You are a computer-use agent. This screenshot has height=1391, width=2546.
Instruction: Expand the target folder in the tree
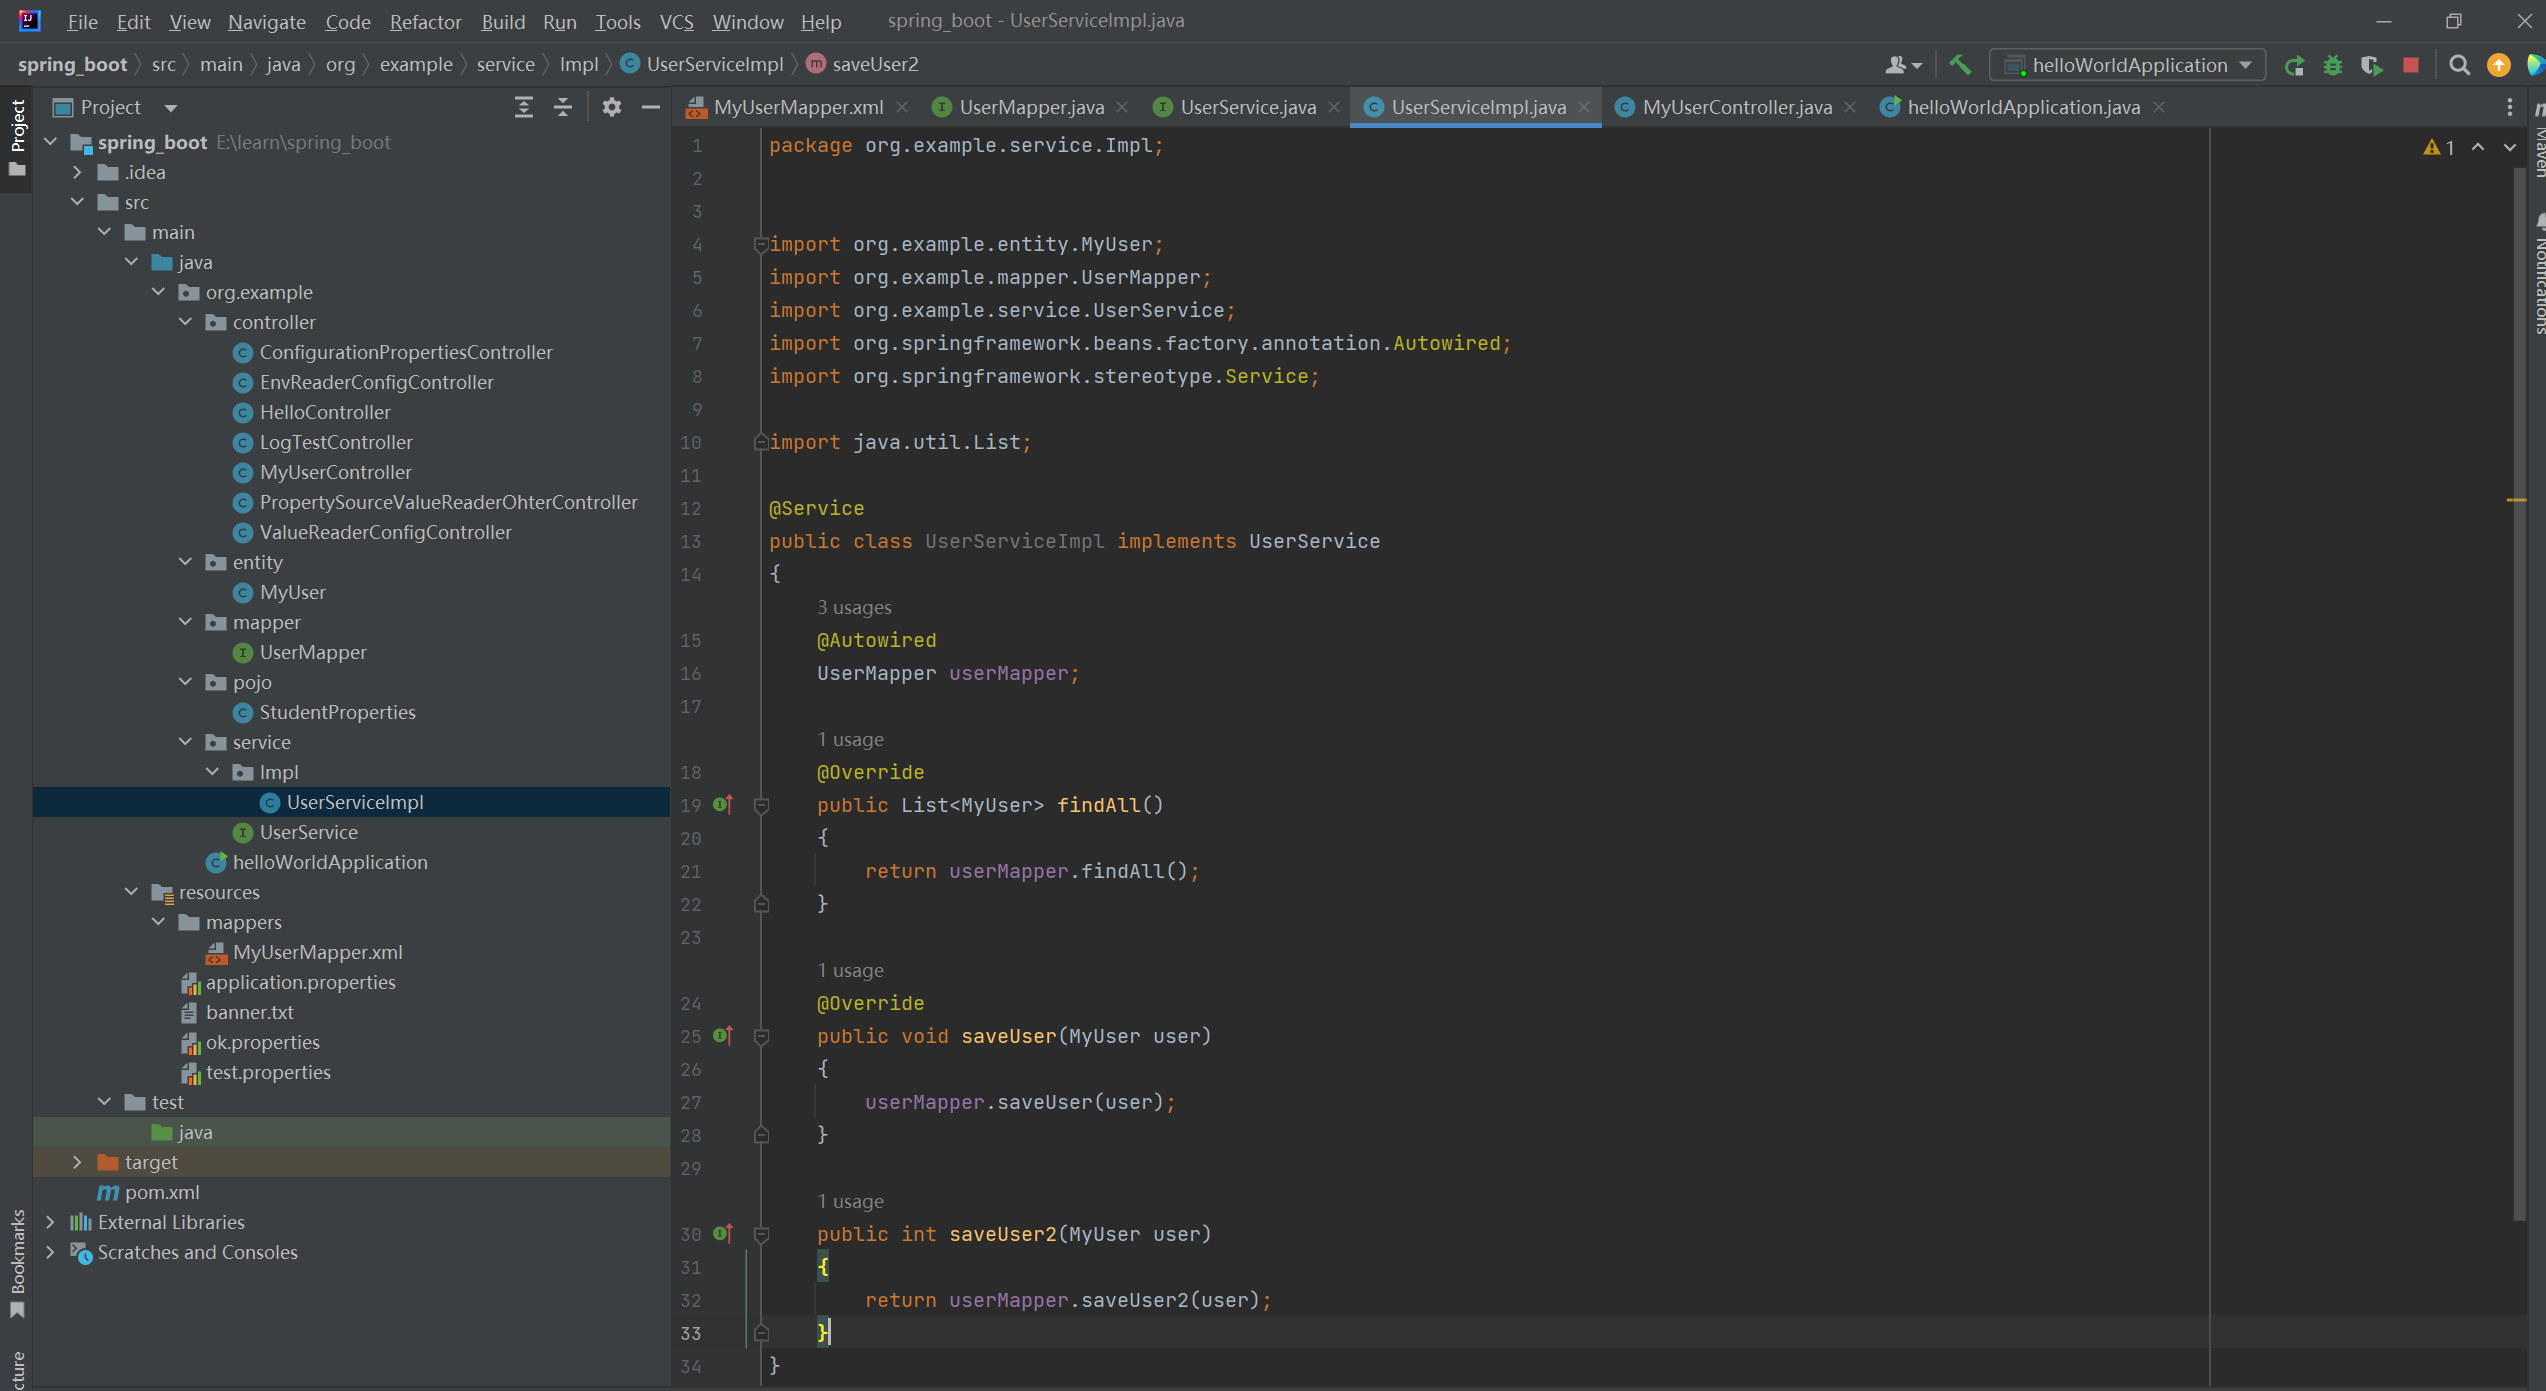(x=77, y=1162)
